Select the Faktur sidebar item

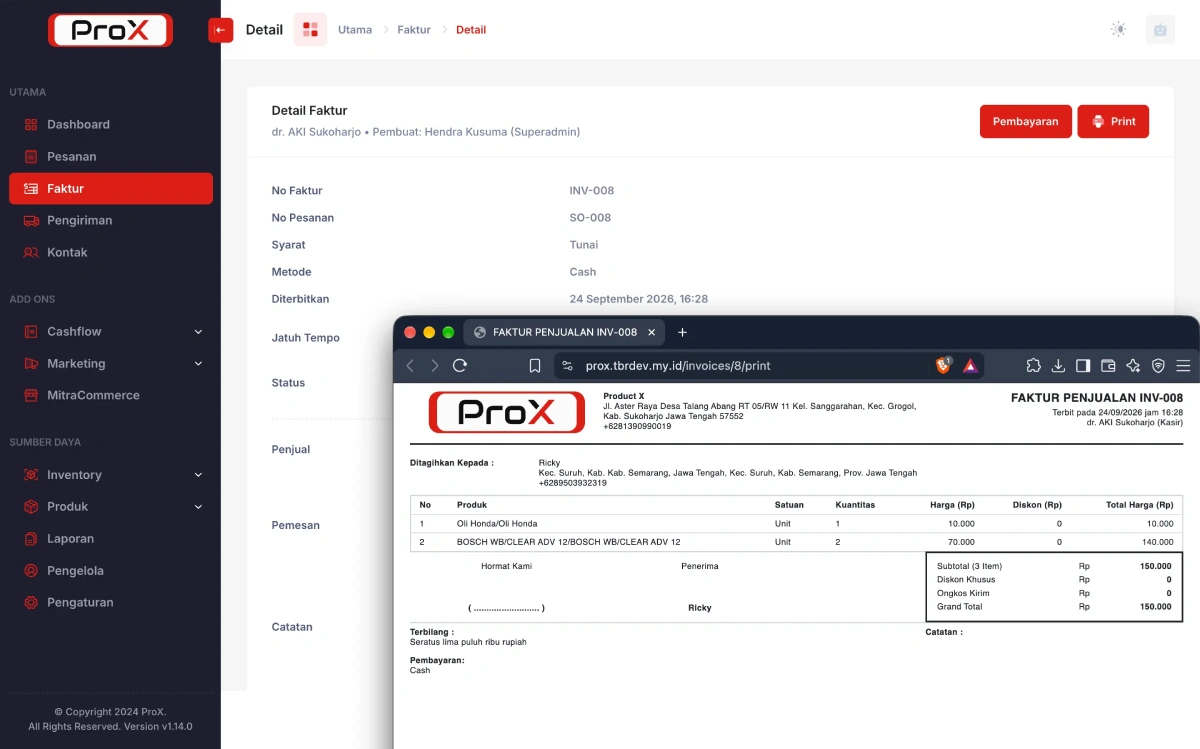tap(111, 189)
